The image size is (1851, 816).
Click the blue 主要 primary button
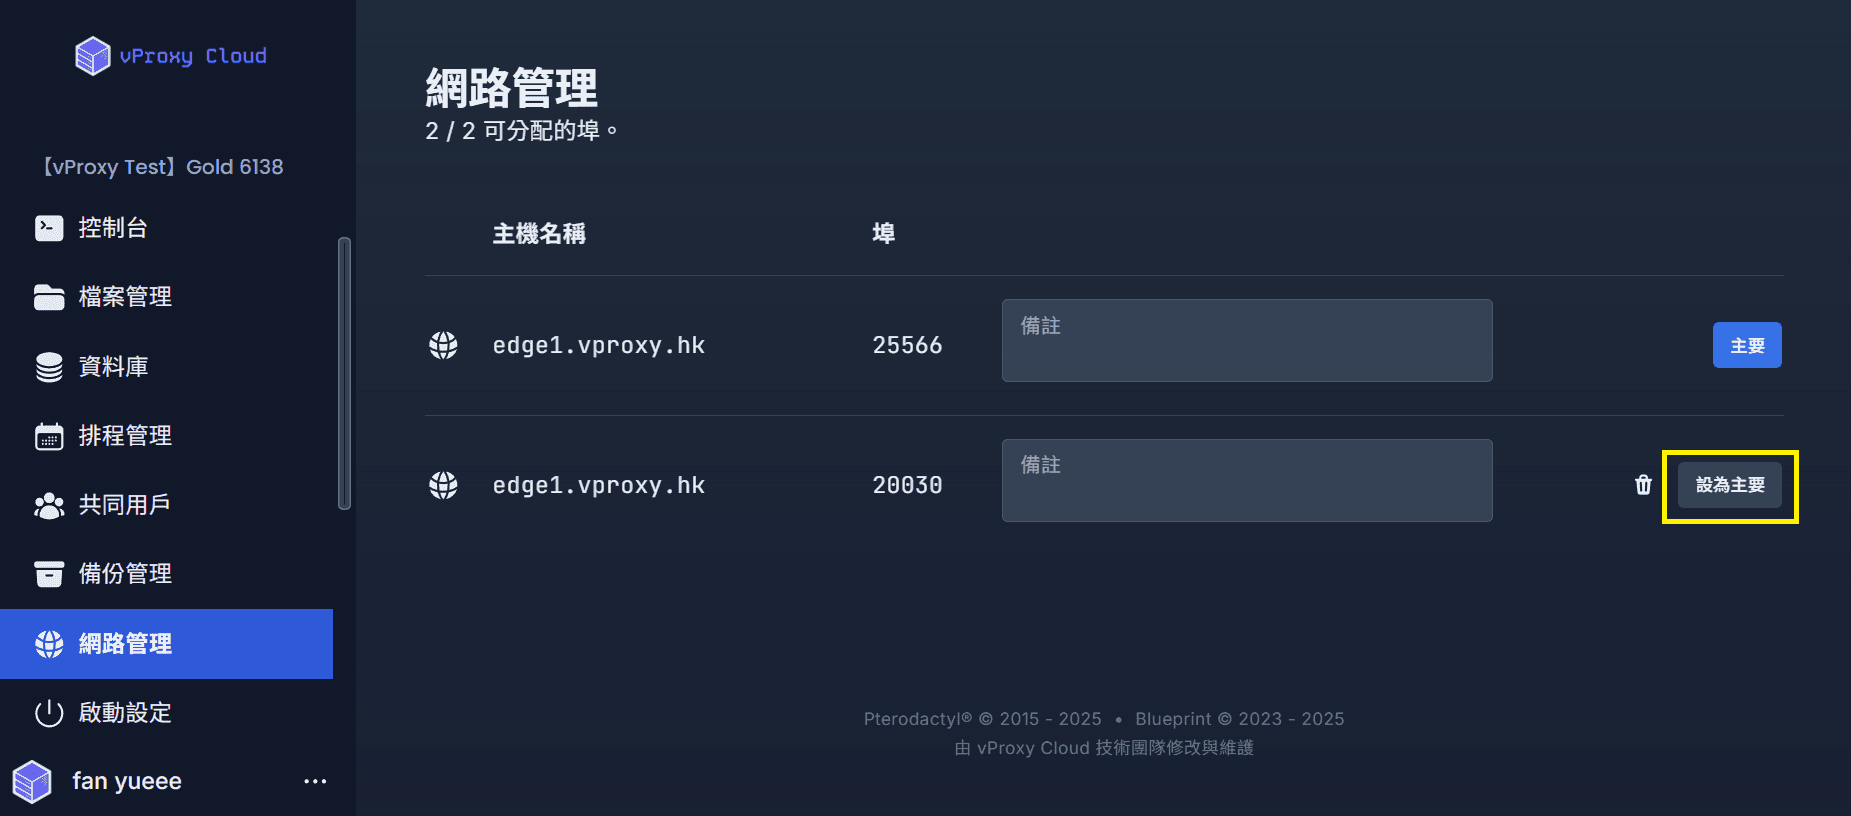coord(1747,345)
